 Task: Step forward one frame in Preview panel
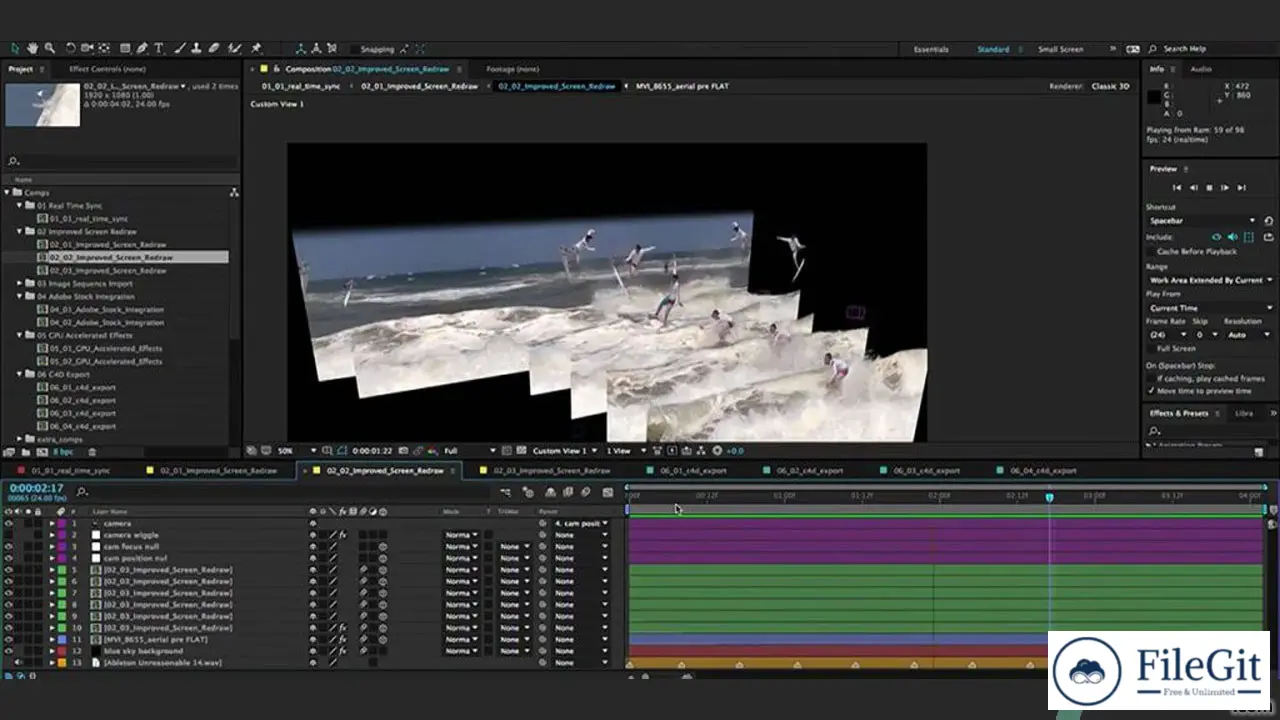tap(1225, 187)
